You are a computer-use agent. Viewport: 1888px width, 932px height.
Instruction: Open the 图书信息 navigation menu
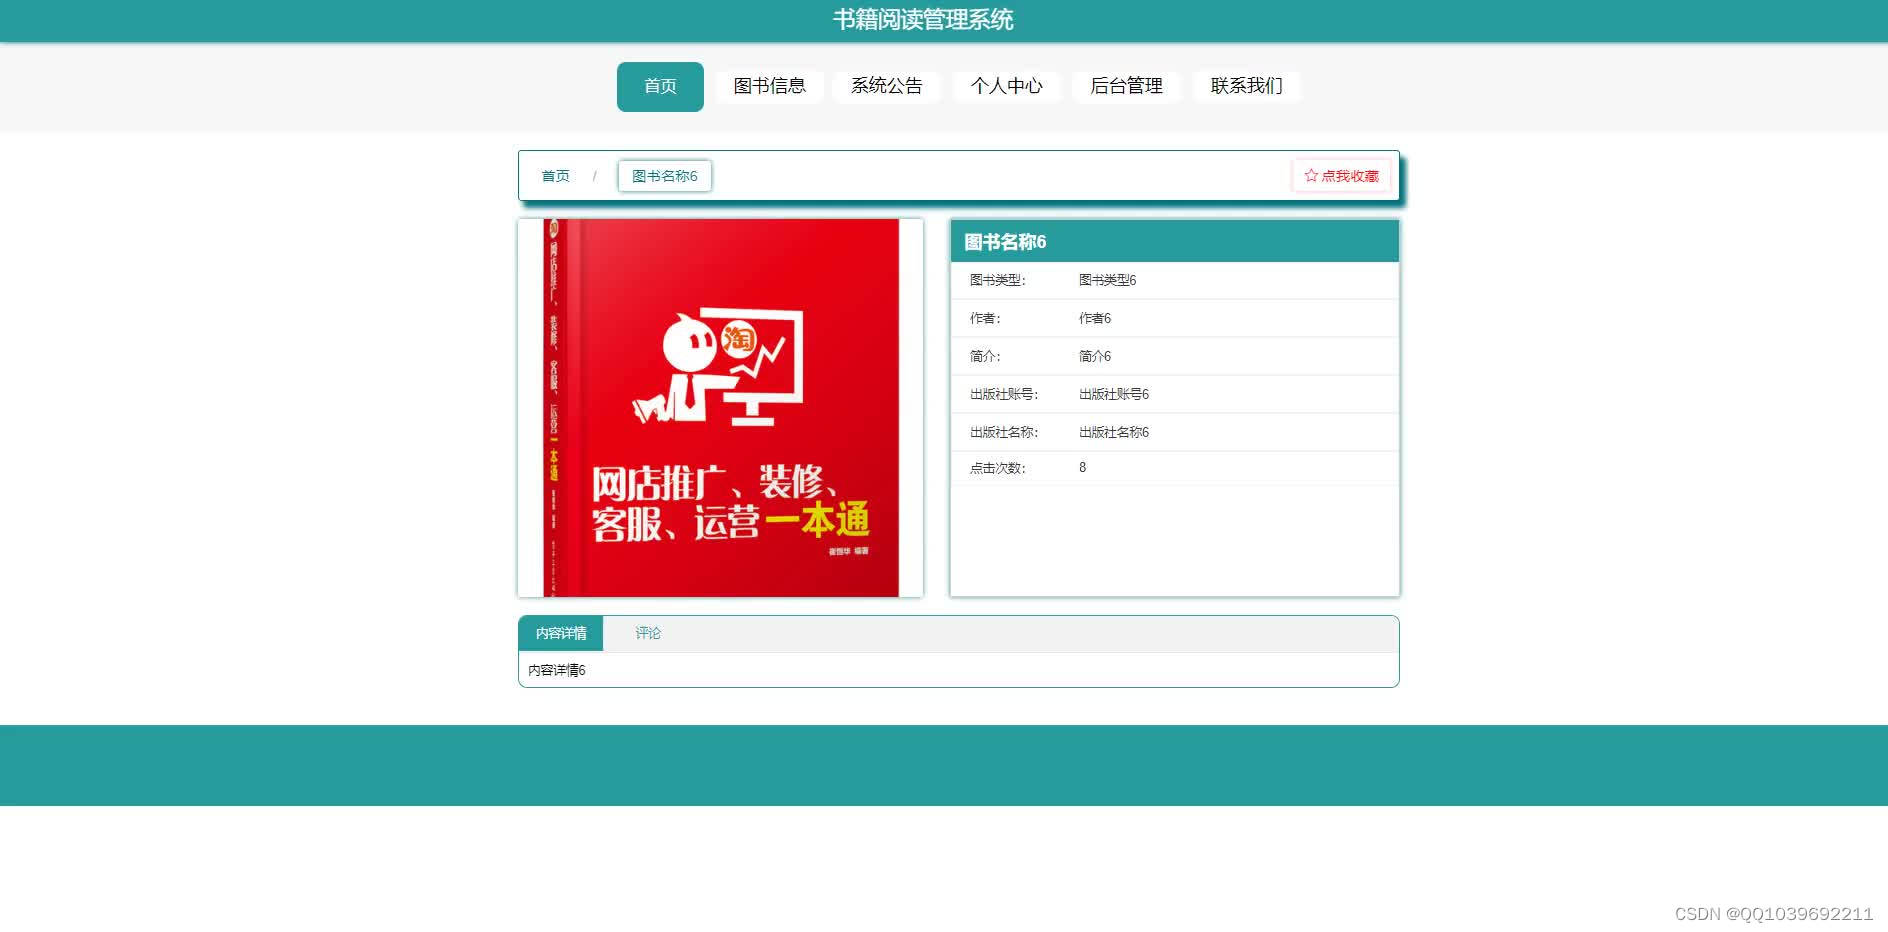click(768, 86)
